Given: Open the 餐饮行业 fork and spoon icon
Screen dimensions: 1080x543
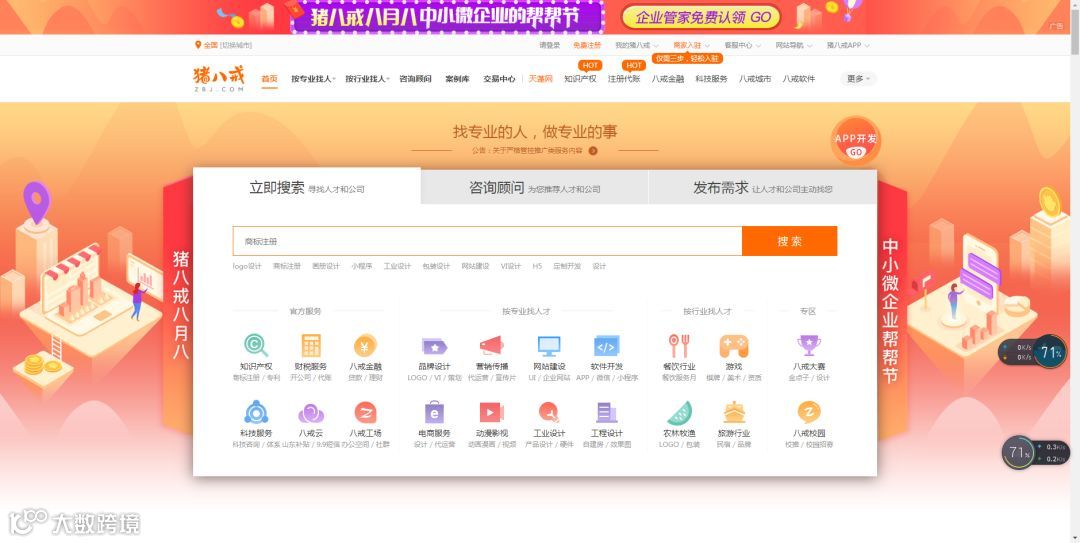Looking at the screenshot, I should click(x=679, y=345).
